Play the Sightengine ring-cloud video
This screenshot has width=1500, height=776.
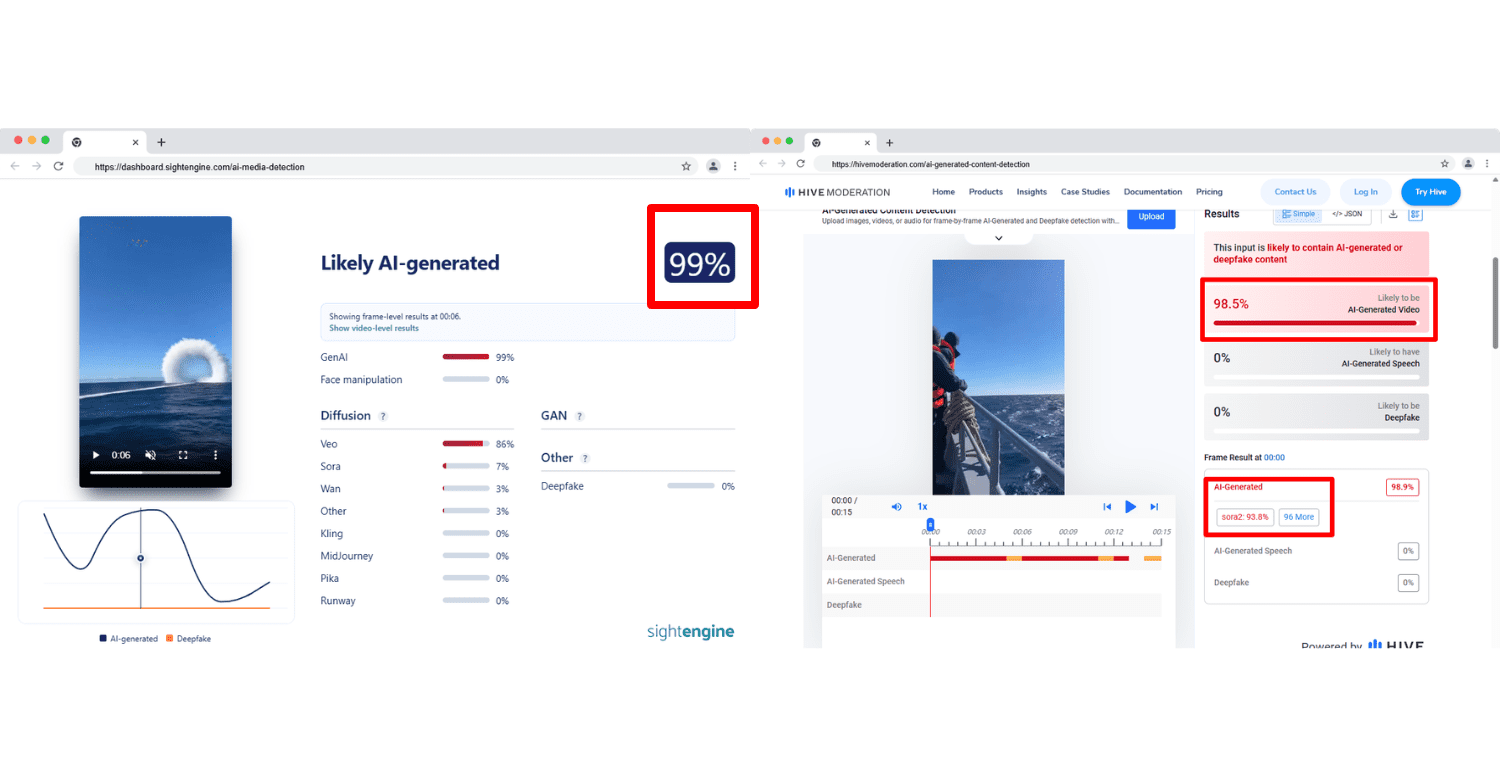pos(96,455)
